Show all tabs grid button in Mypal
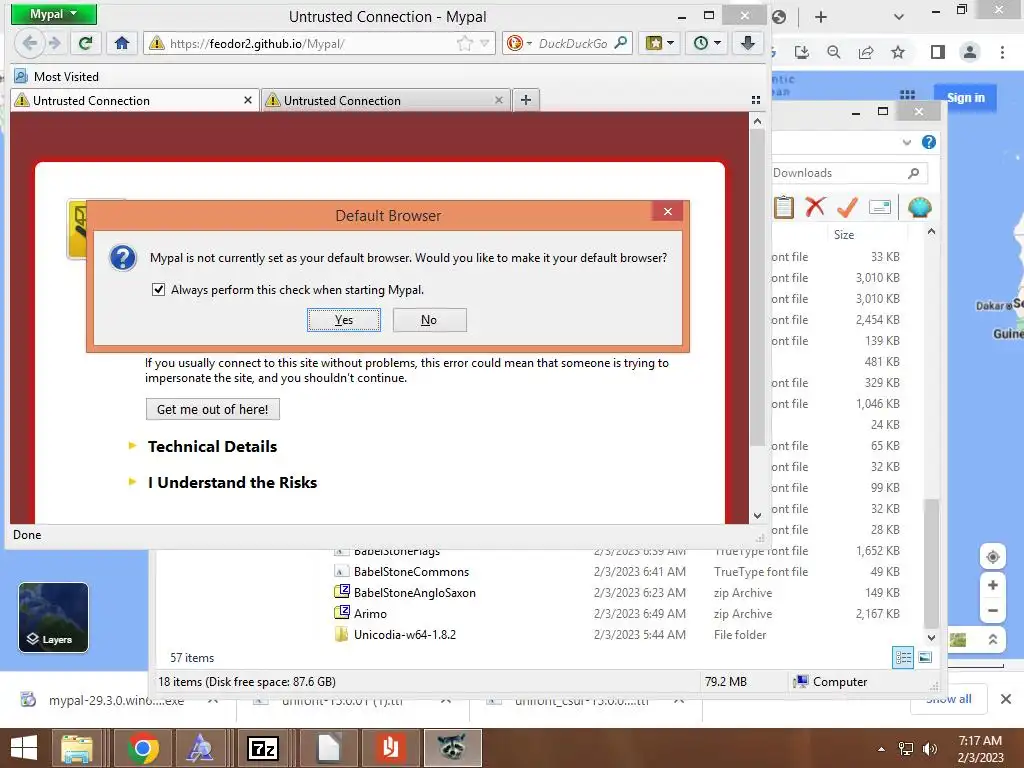 pyautogui.click(x=756, y=100)
